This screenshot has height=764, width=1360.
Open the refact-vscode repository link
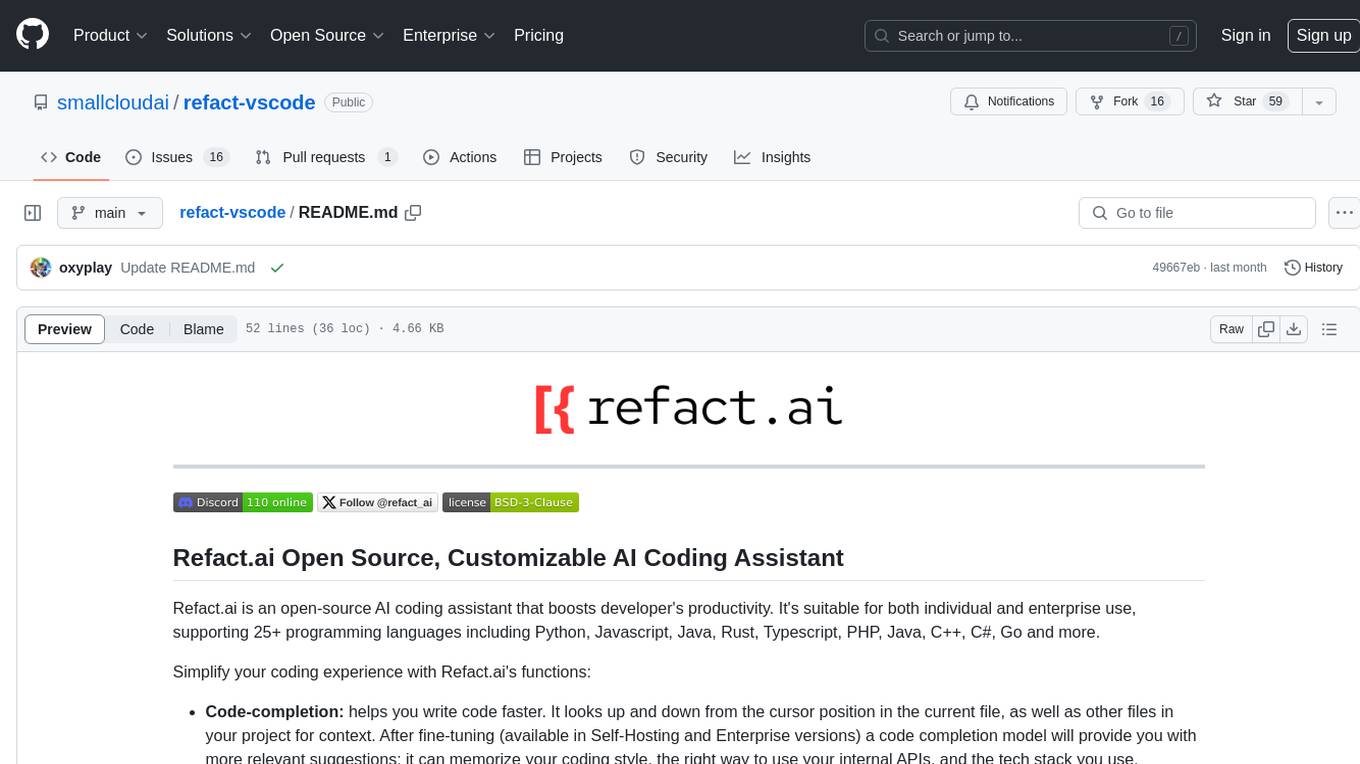249,102
